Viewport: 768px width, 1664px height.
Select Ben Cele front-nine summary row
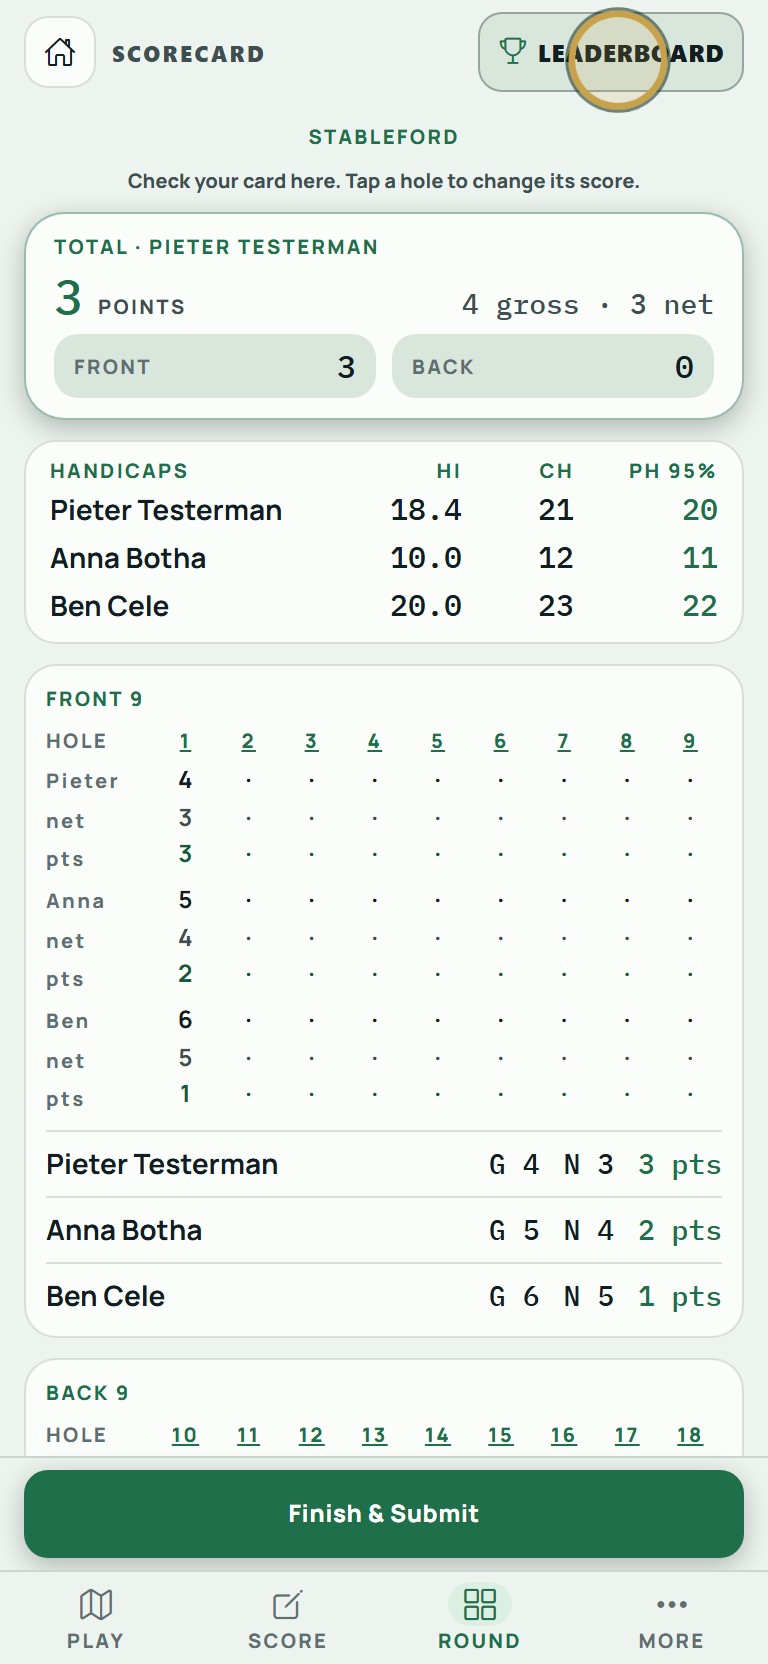pos(384,1296)
